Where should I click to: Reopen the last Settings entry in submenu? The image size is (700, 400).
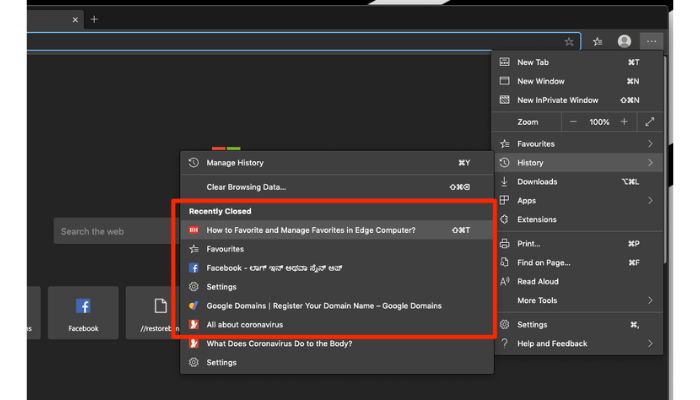[x=337, y=362]
